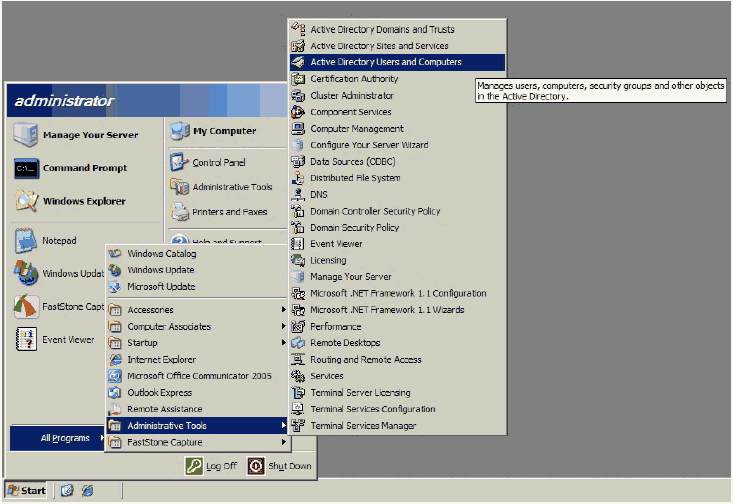Click first quick launch icon on taskbar
The width and height of the screenshot is (733, 504).
(67, 490)
